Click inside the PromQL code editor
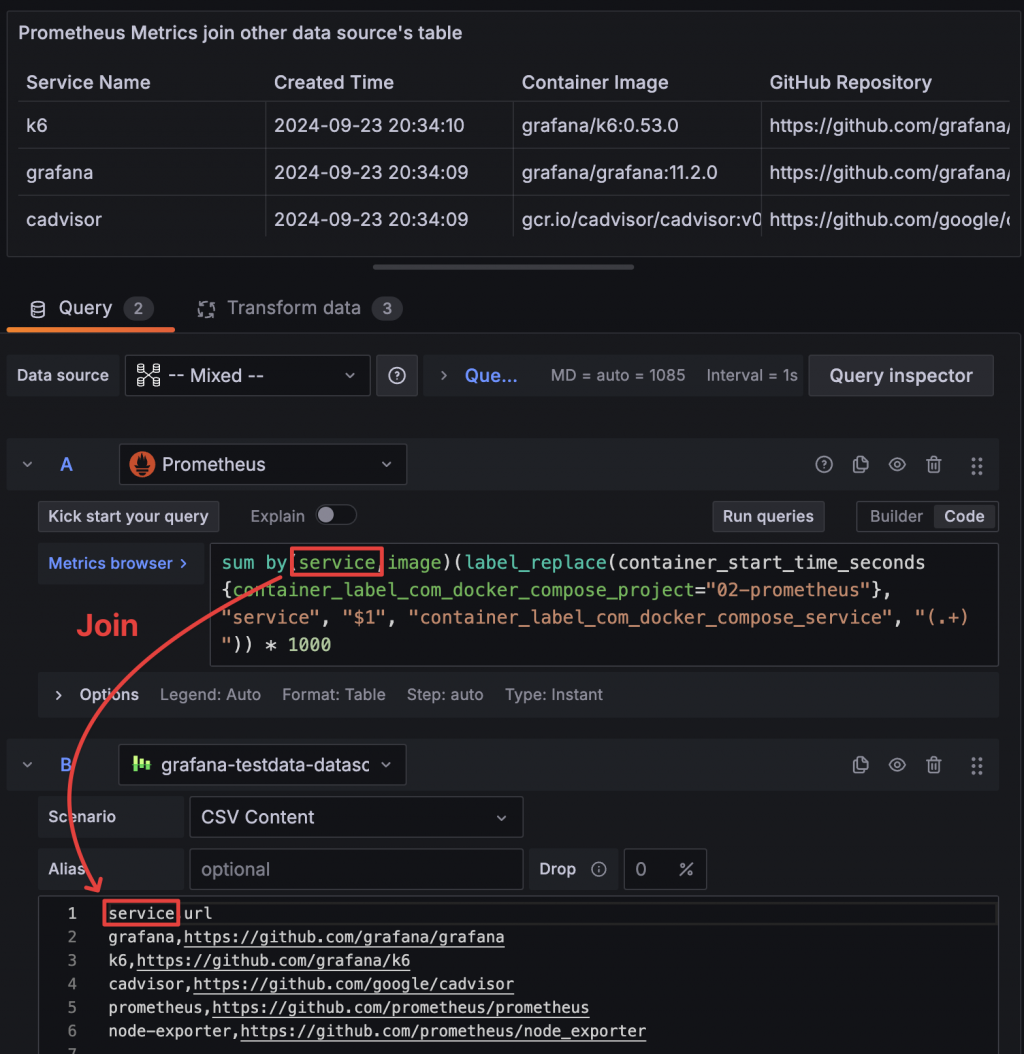The width and height of the screenshot is (1024, 1054). [604, 604]
